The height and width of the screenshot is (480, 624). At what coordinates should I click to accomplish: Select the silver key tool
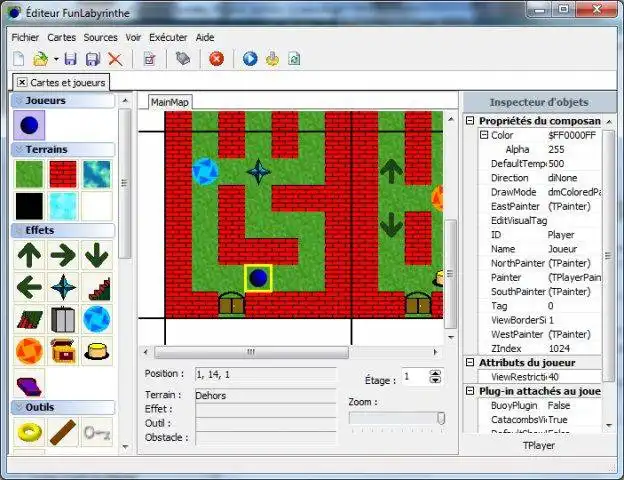point(97,432)
